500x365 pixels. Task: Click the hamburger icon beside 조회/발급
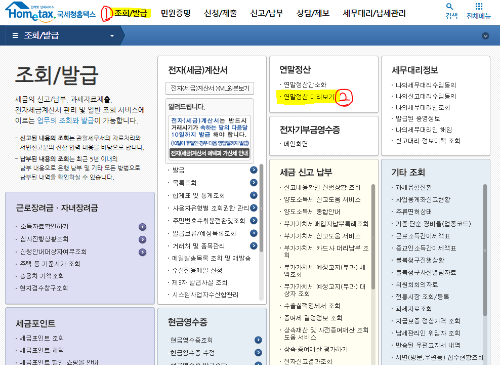coord(15,35)
